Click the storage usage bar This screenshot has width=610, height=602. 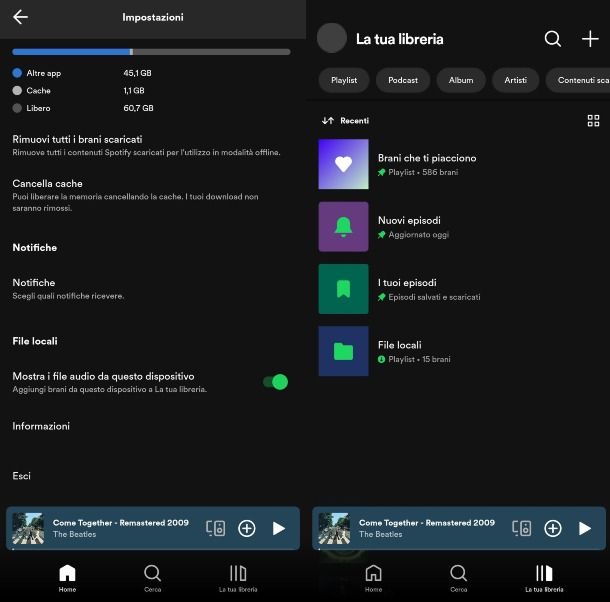point(151,52)
